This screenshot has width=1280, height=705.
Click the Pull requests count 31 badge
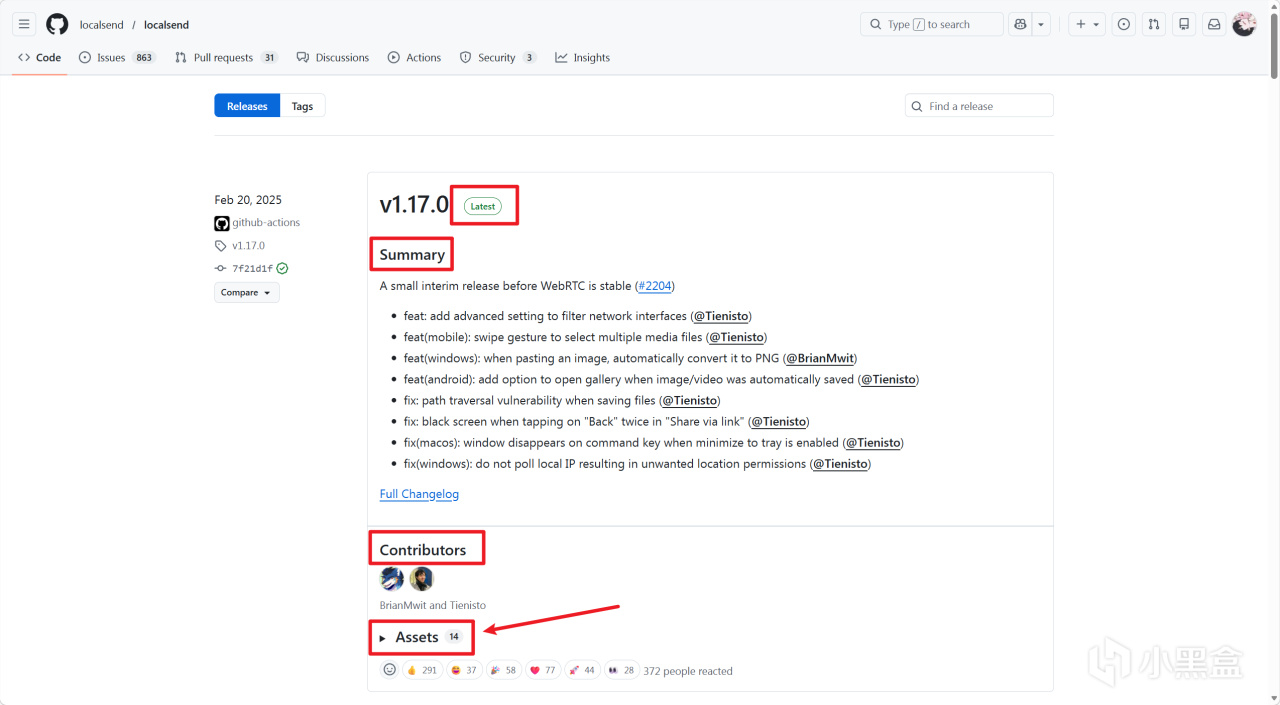269,58
